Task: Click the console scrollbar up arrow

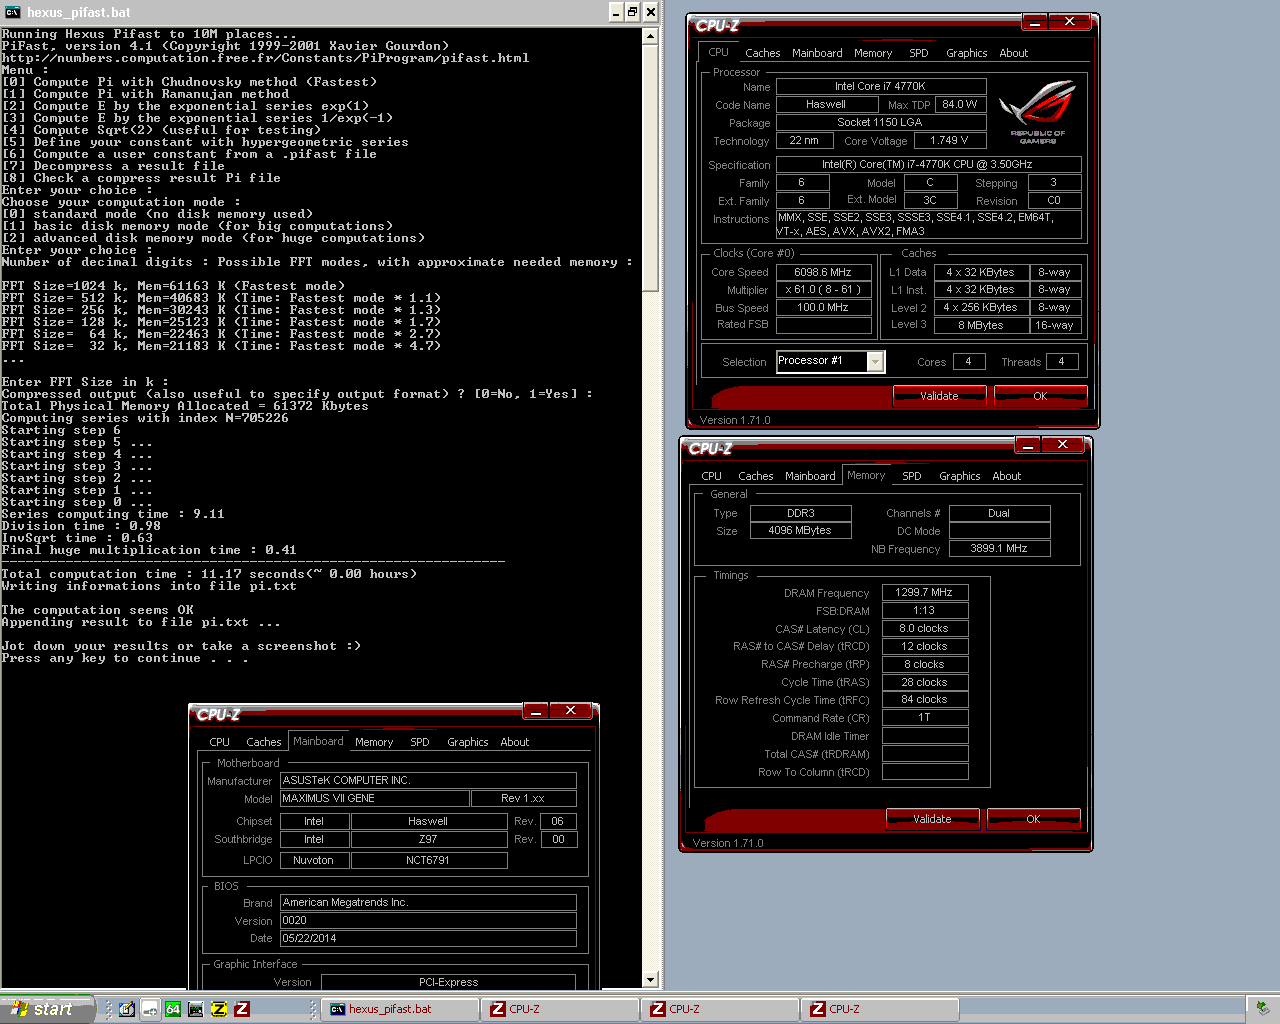Action: pos(650,35)
